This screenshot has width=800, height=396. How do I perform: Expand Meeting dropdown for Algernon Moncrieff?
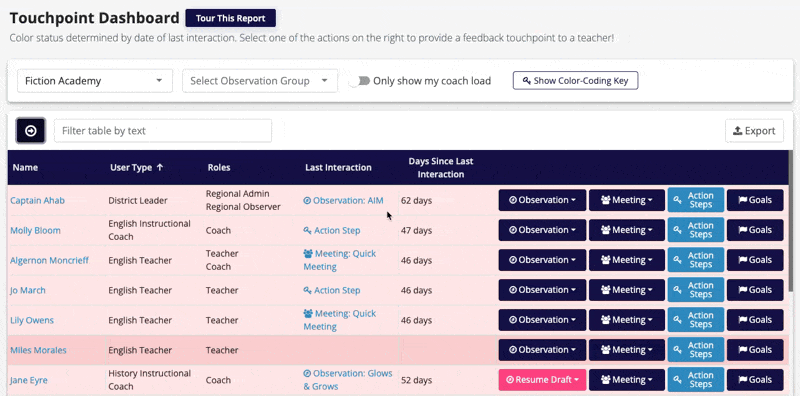pos(627,260)
